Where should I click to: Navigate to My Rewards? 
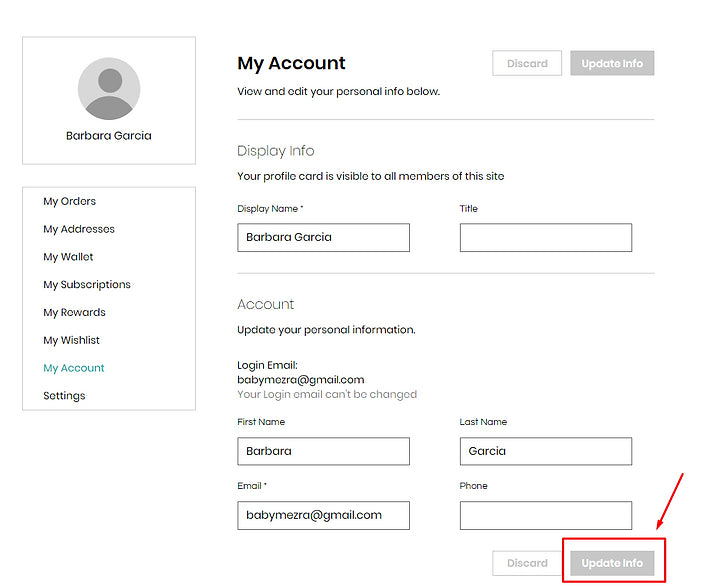point(74,312)
